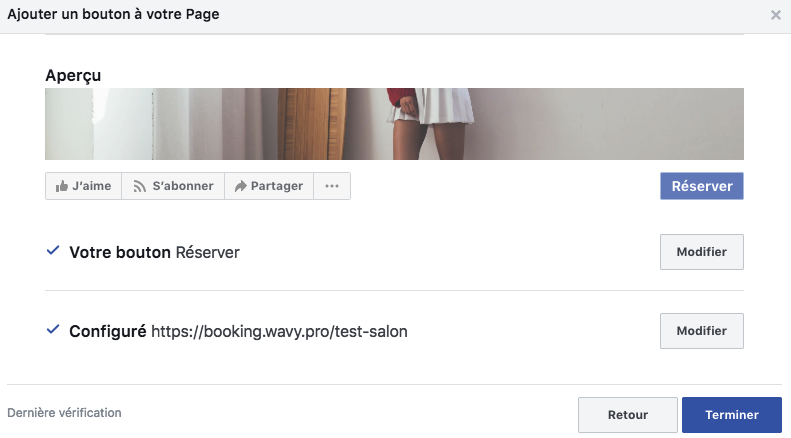The image size is (791, 438).
Task: Click the Retour button
Action: coord(628,415)
